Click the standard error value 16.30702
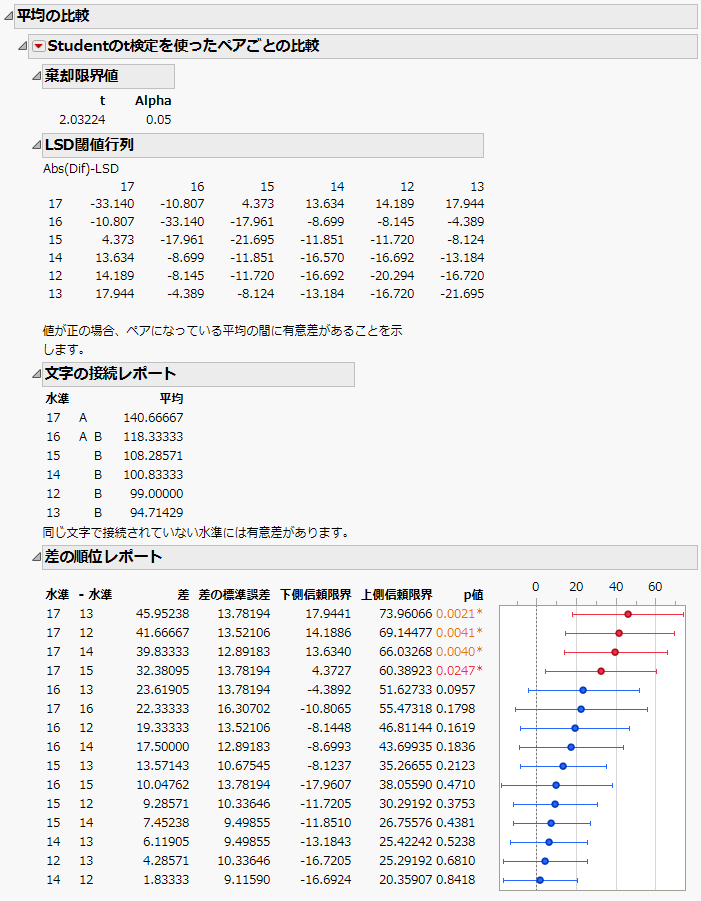Screen dimensions: 701x901 point(244,709)
